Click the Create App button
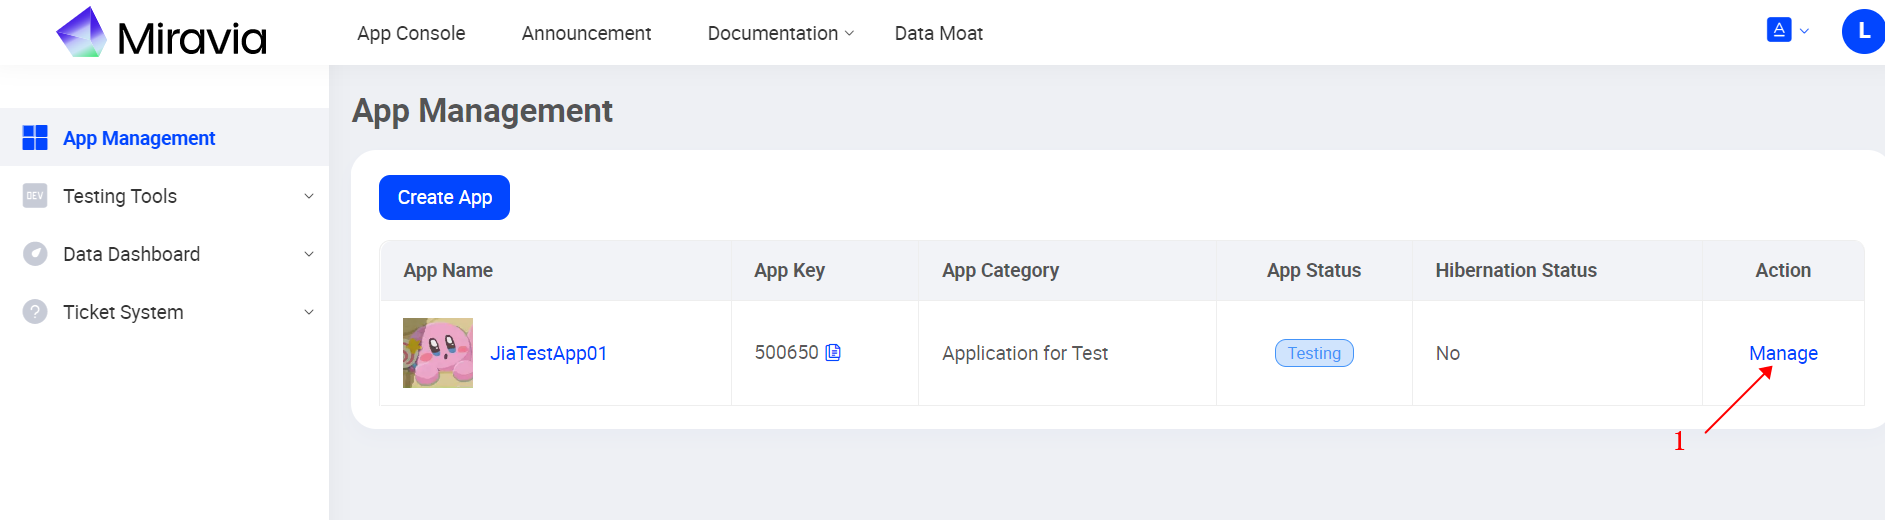The height and width of the screenshot is (520, 1885). point(444,198)
